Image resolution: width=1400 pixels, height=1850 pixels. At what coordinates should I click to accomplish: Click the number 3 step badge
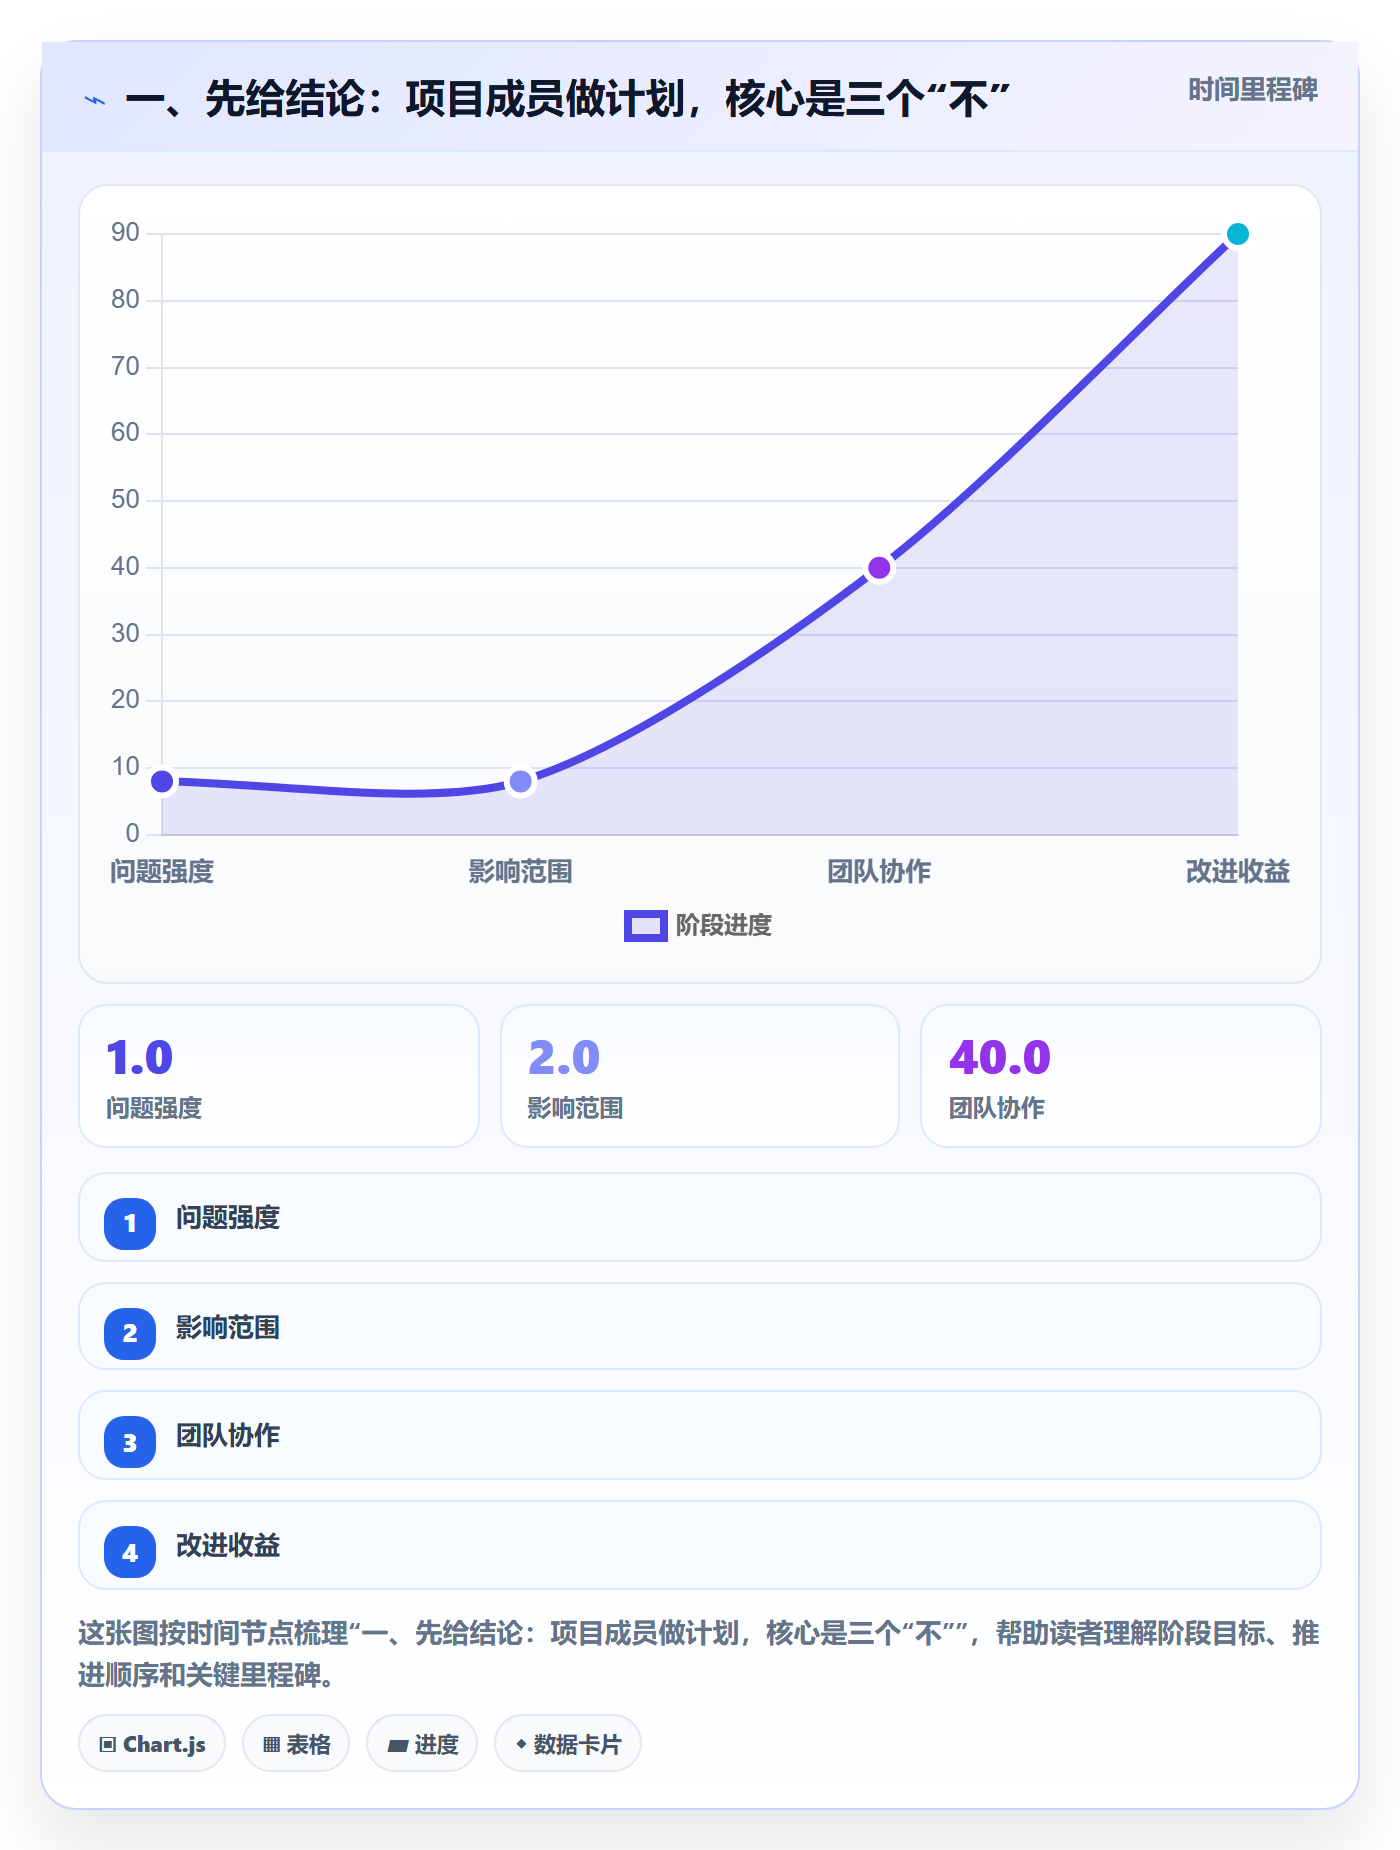130,1442
